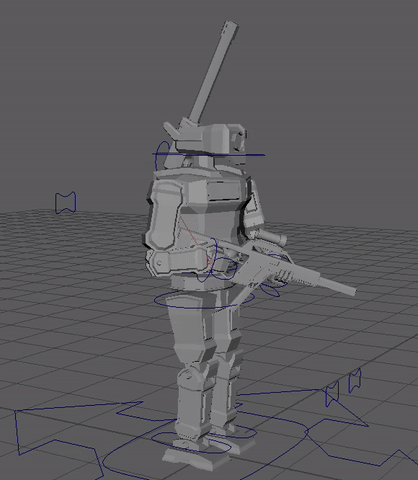Click the cylindrical scope above the rifle
Viewport: 418px width, 480px height.
[272, 236]
